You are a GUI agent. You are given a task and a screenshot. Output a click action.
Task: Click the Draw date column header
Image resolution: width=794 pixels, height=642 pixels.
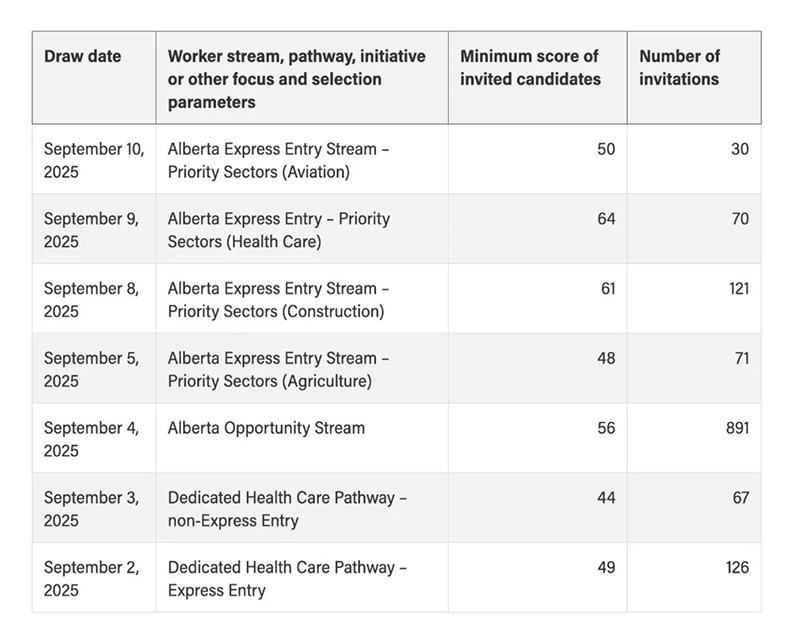83,56
